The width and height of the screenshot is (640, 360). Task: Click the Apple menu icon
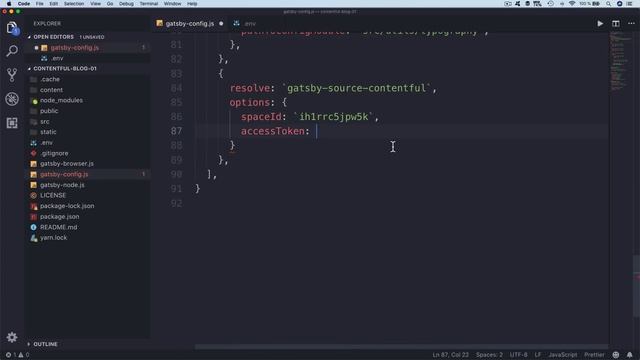coord(9,4)
